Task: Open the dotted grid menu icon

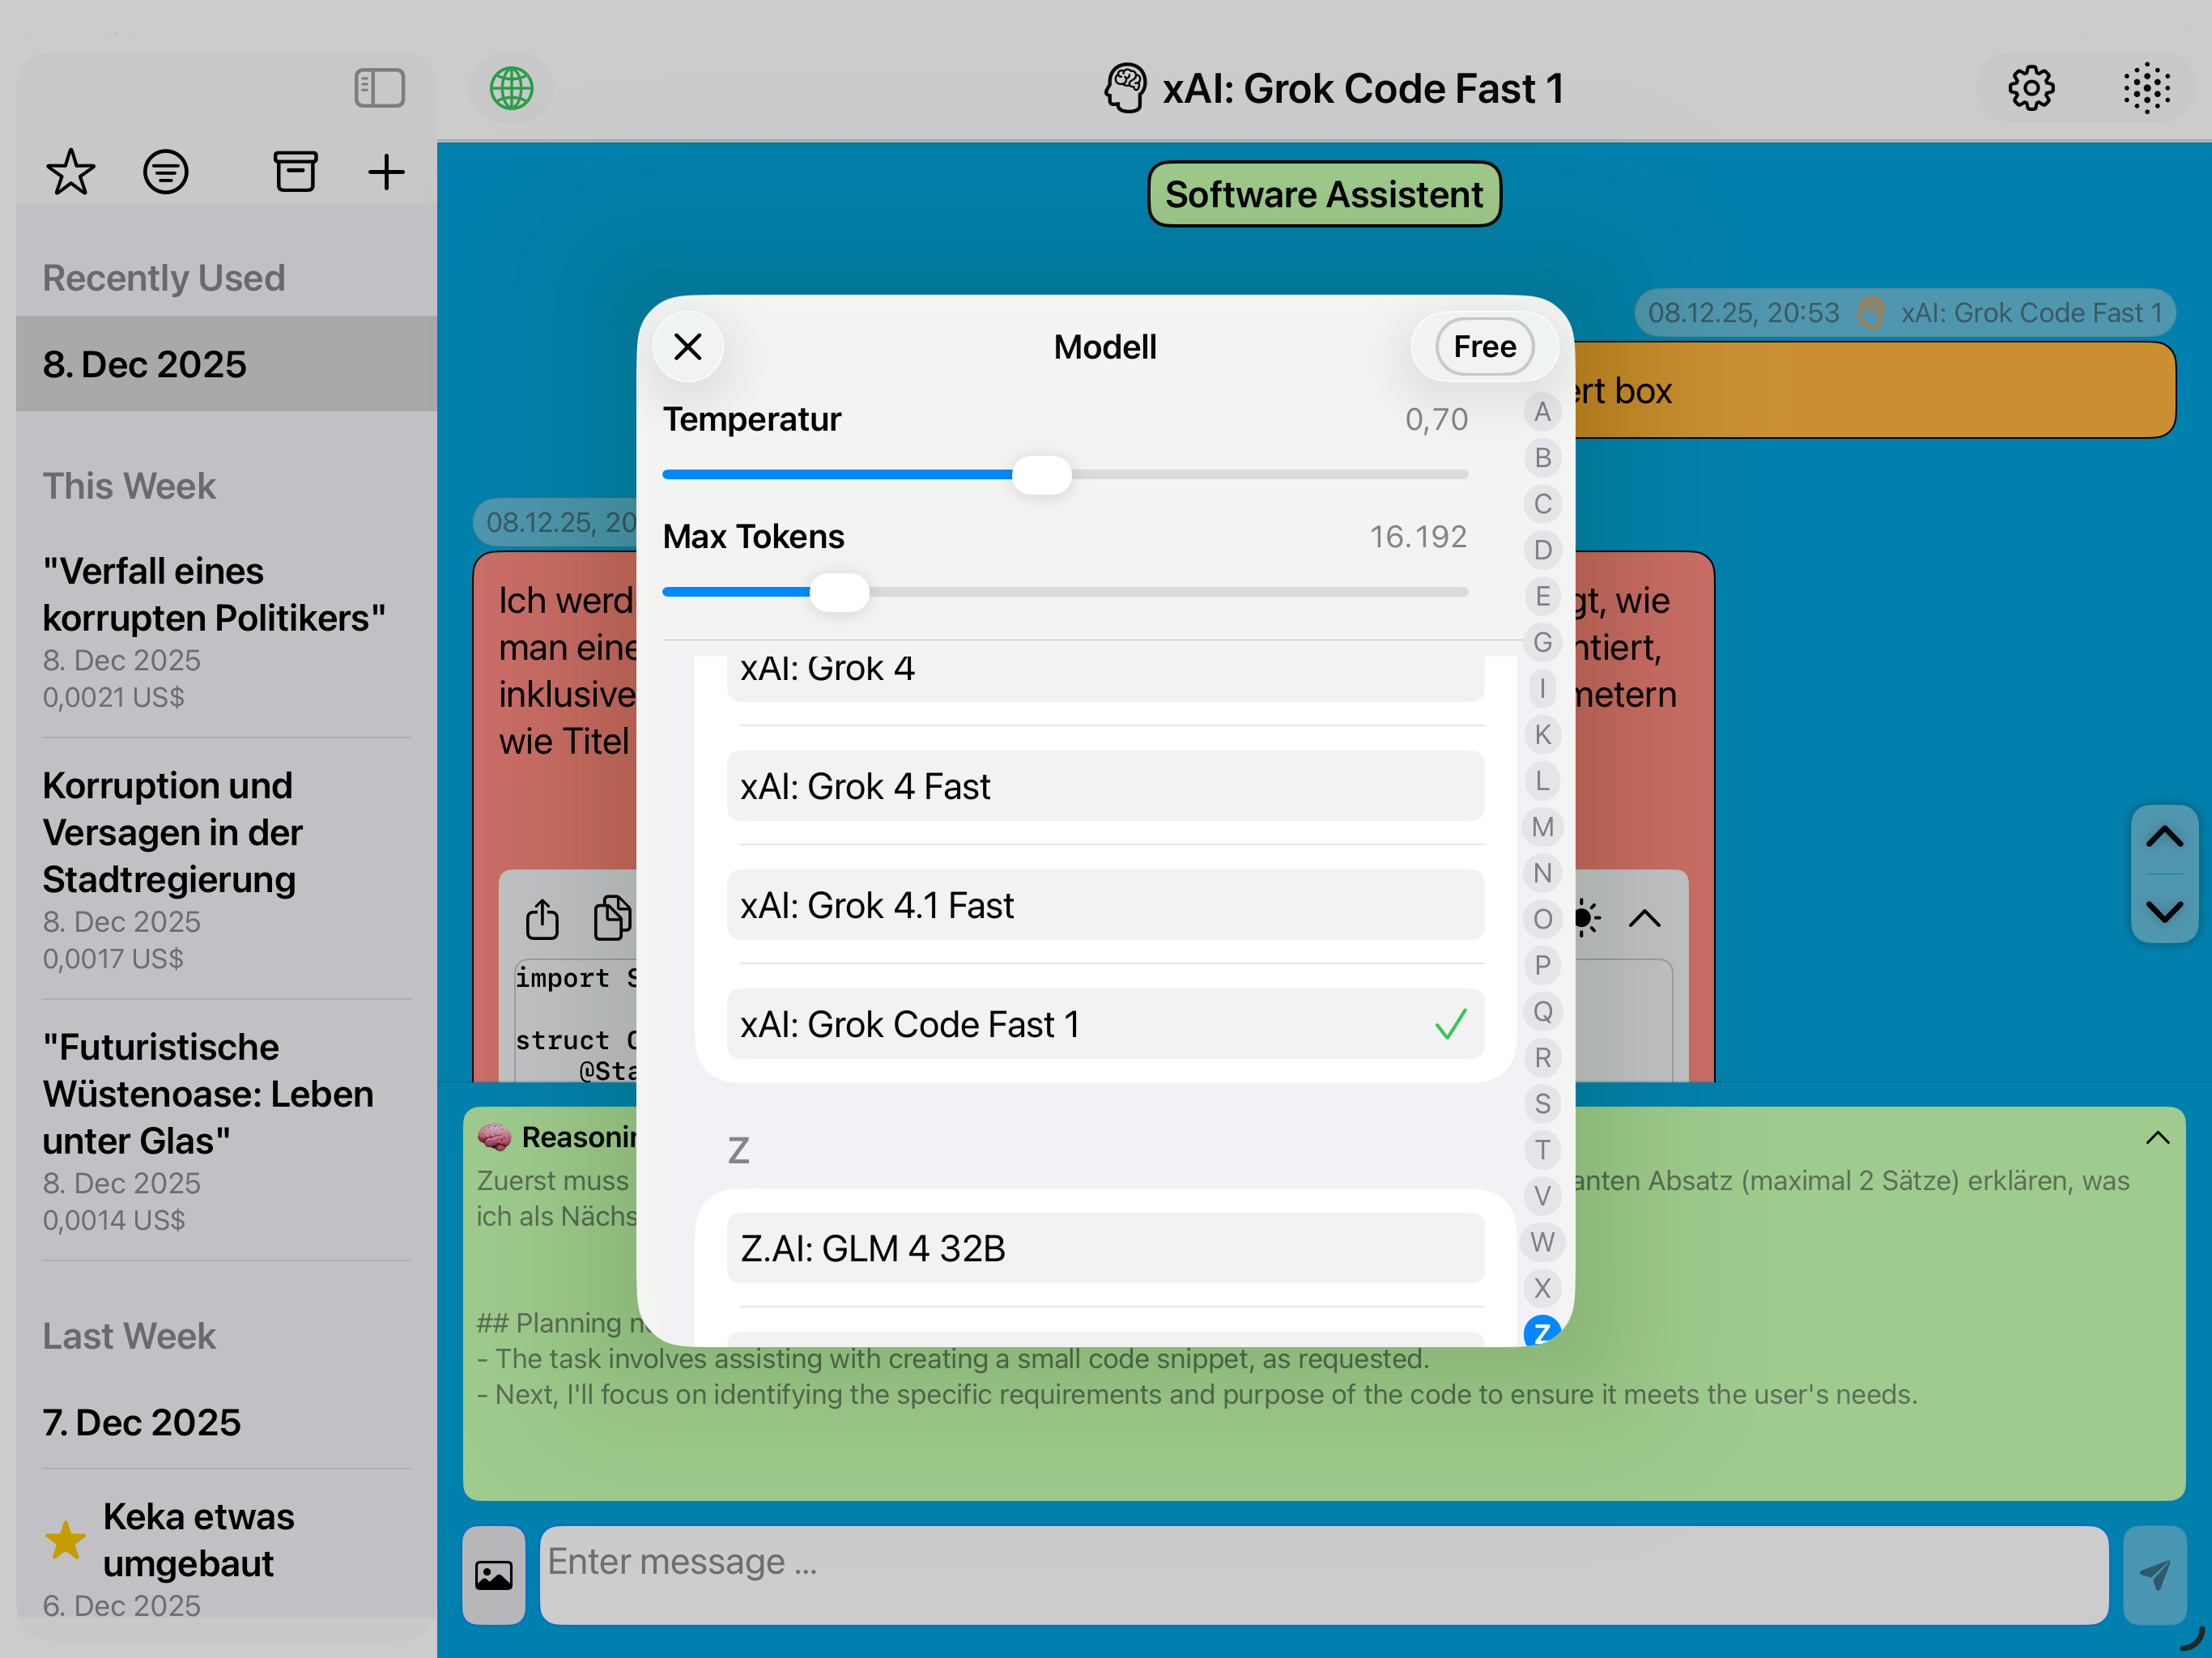Action: pyautogui.click(x=2146, y=88)
